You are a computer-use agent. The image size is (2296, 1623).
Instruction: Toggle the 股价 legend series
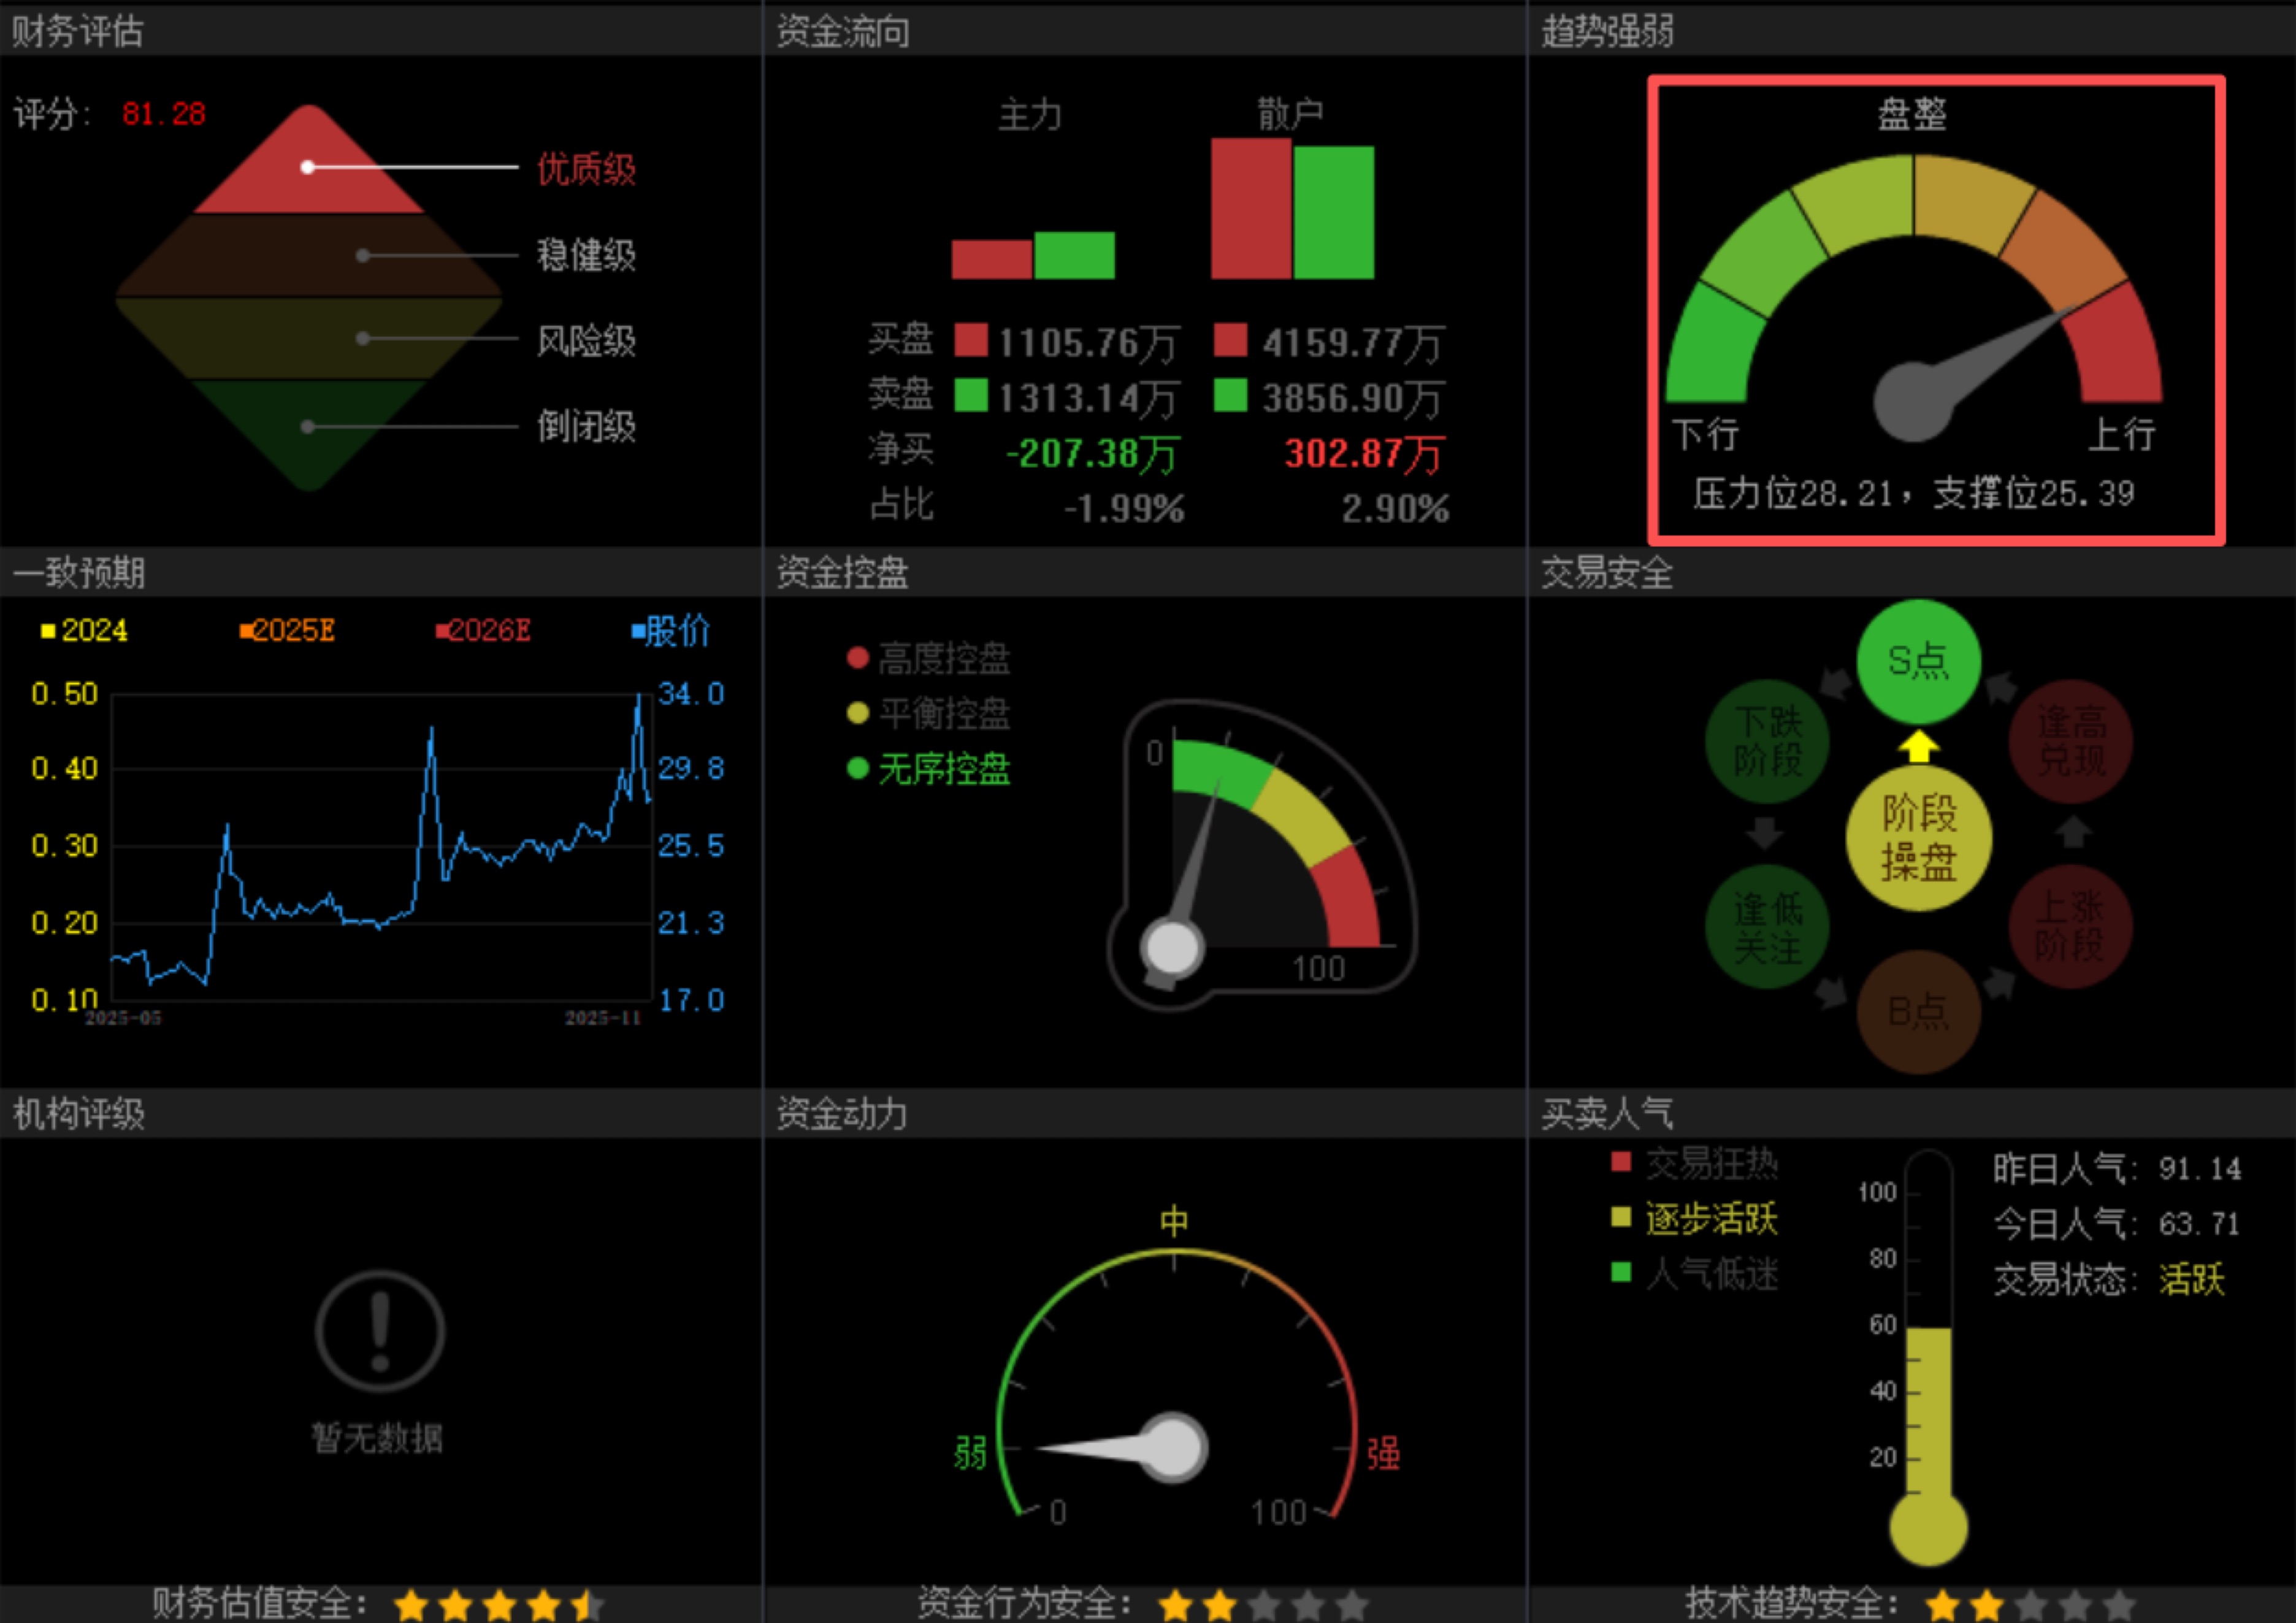[x=671, y=631]
